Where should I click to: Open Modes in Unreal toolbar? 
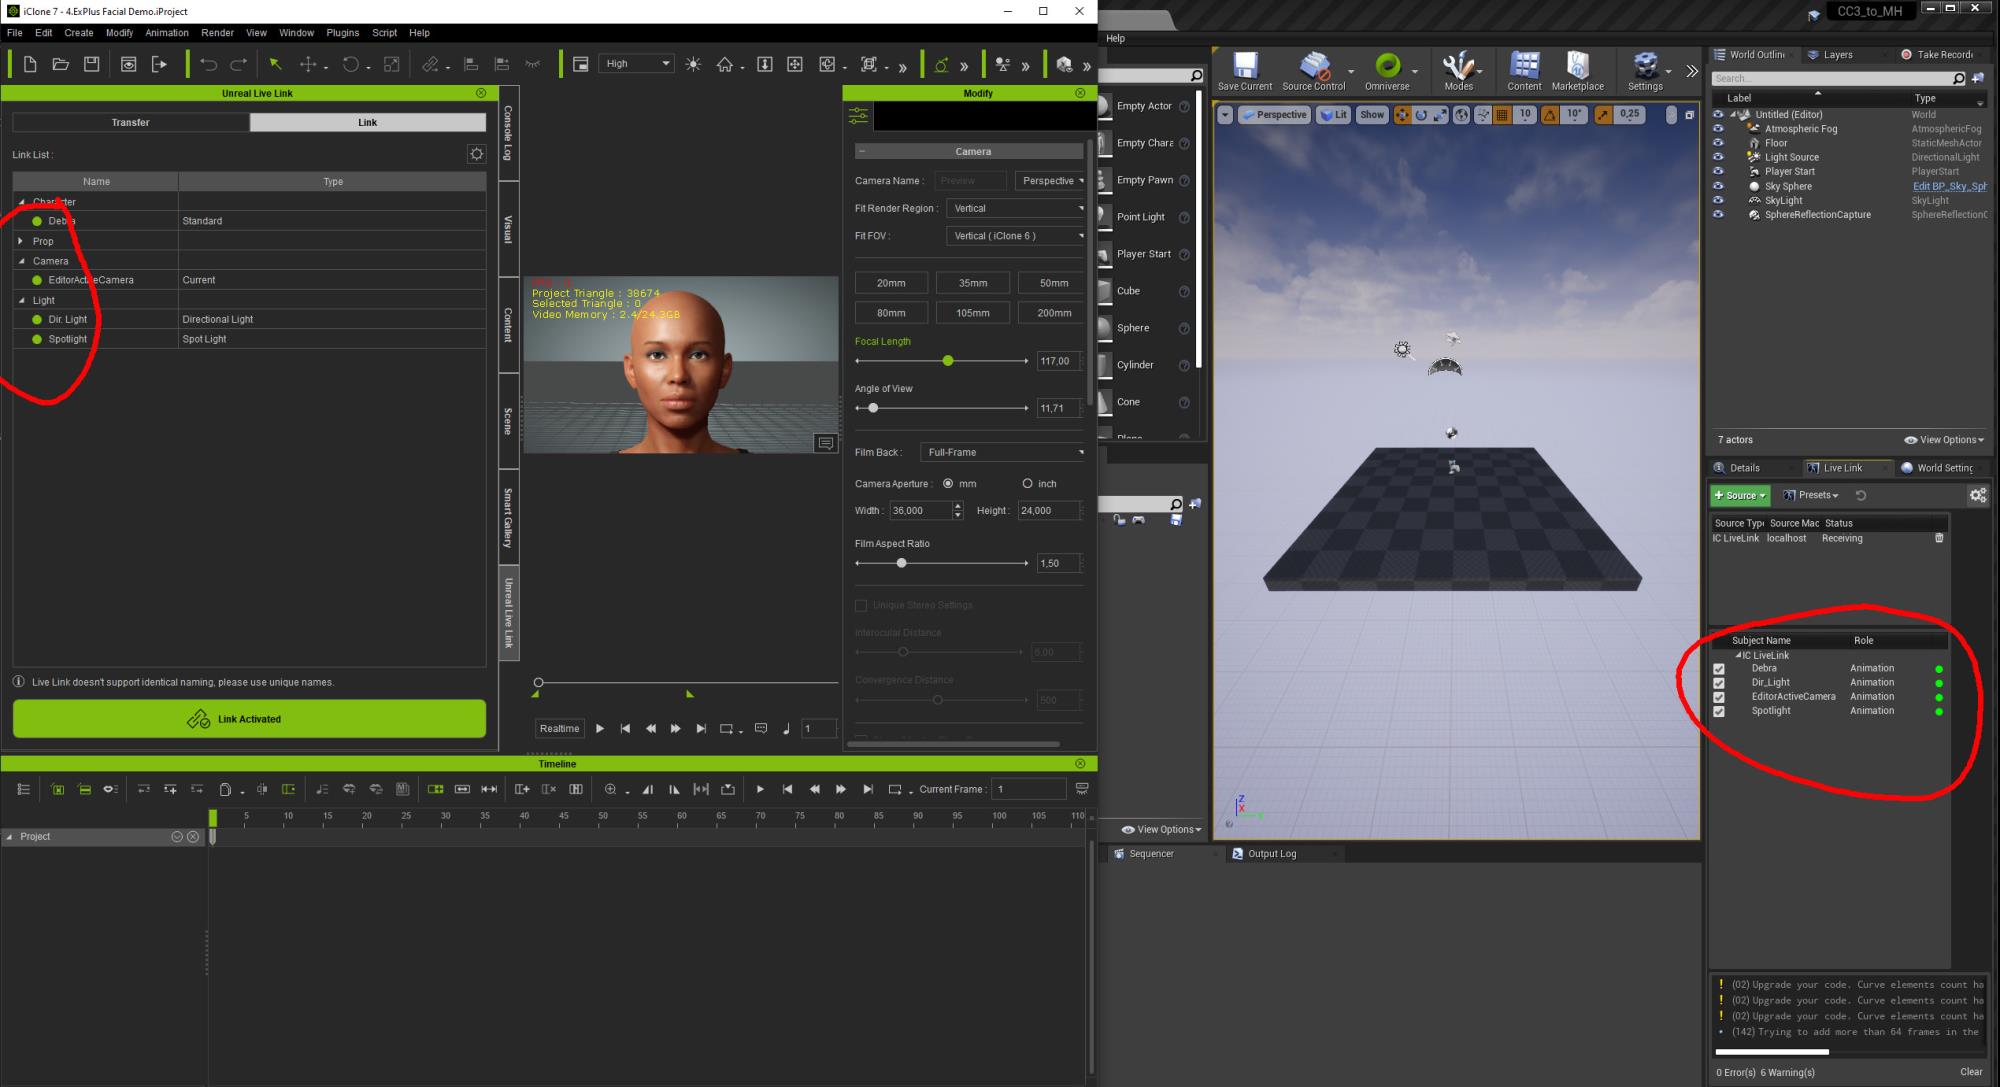(1458, 71)
